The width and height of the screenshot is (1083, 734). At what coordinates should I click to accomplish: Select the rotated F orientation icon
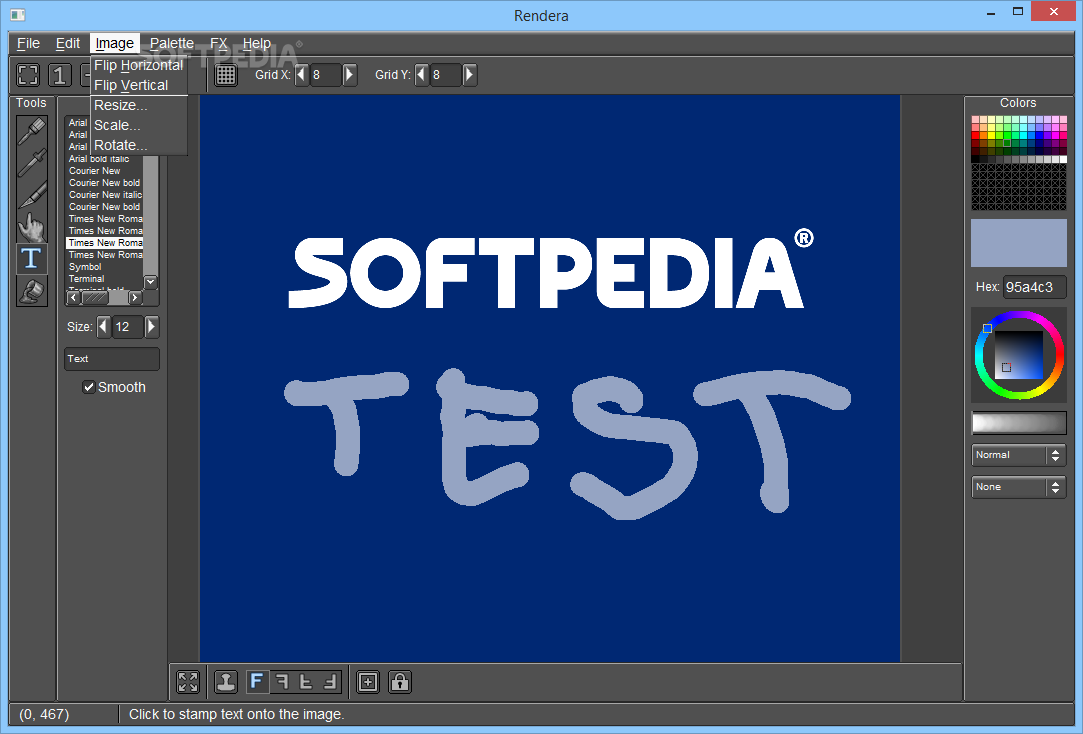pyautogui.click(x=330, y=682)
